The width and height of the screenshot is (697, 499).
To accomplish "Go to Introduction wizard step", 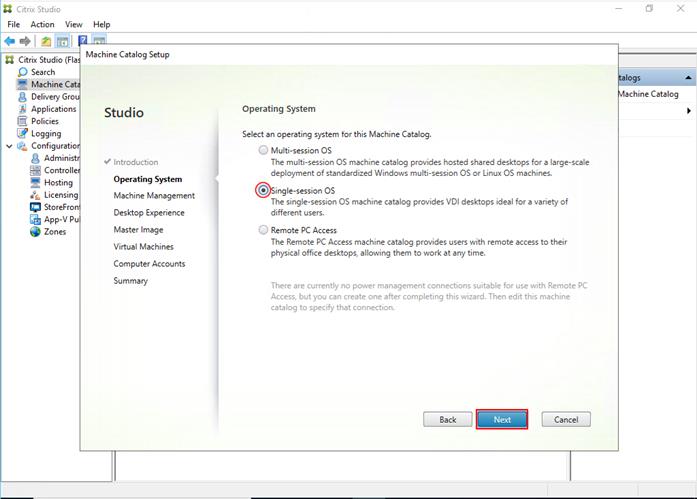I will point(136,162).
